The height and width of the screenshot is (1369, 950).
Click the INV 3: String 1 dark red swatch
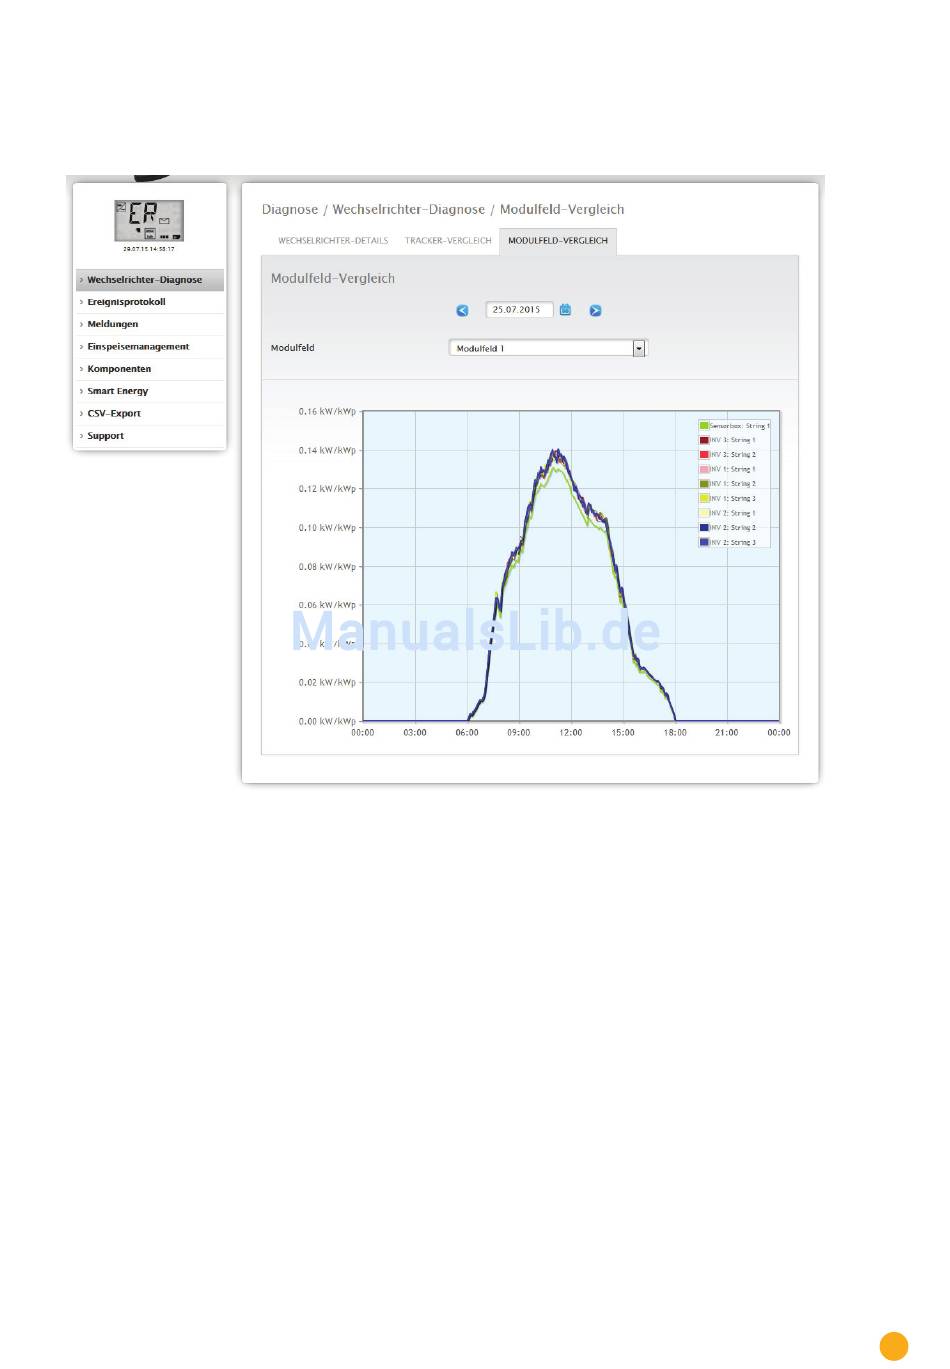tap(704, 440)
